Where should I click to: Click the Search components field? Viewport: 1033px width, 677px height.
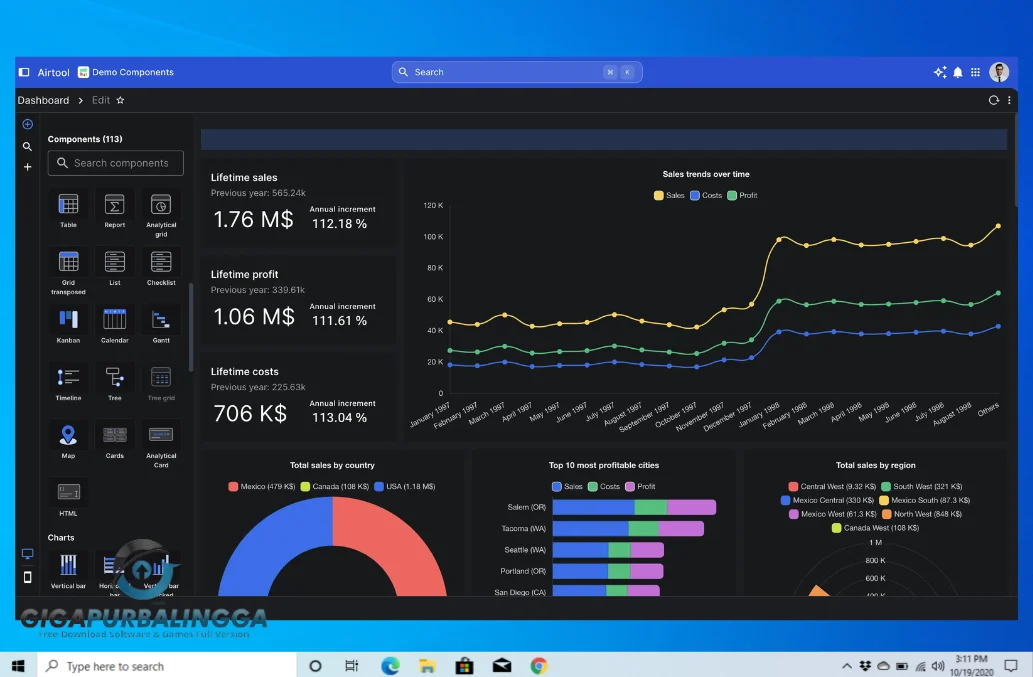tap(115, 163)
